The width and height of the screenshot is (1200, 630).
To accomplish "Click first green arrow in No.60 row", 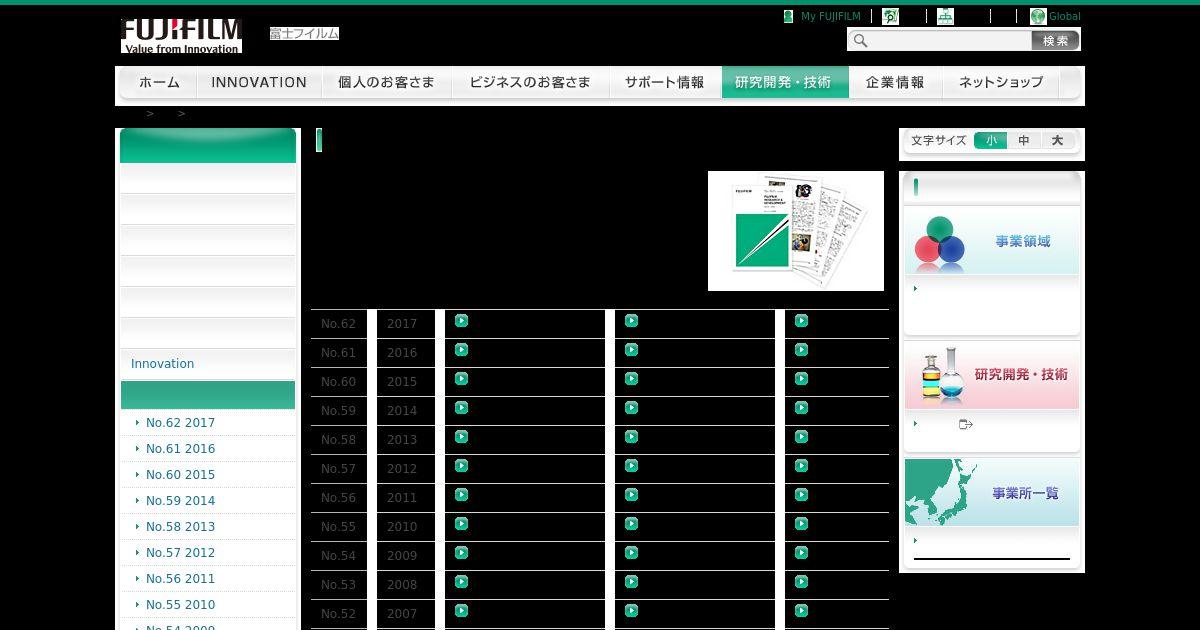I will pos(461,379).
